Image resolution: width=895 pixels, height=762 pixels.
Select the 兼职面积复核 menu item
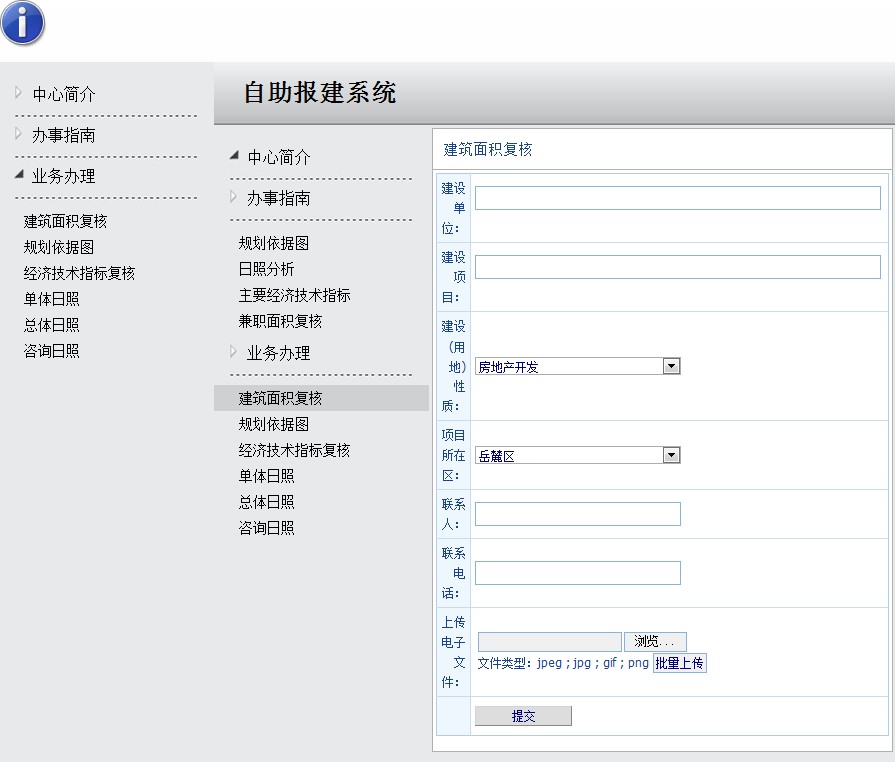280,321
